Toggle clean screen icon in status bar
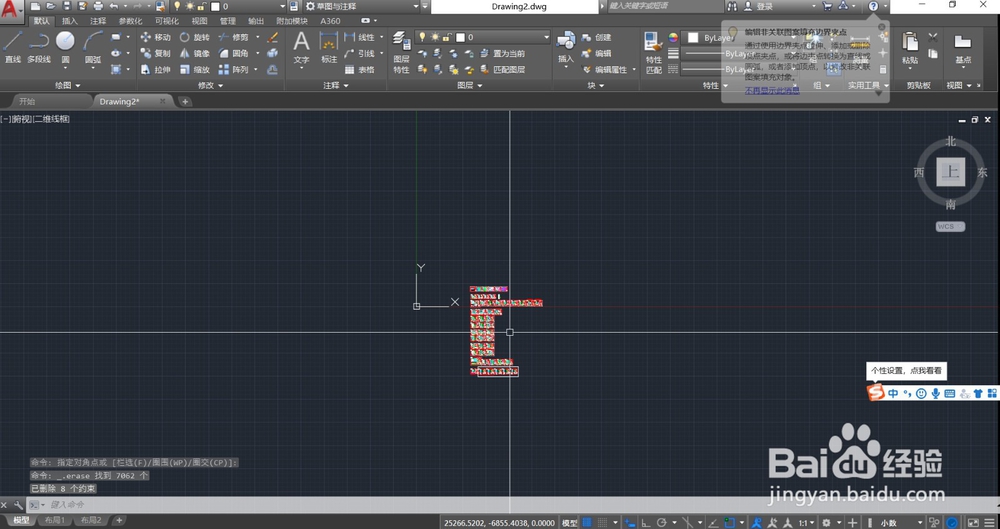1000x529 pixels. [x=973, y=523]
